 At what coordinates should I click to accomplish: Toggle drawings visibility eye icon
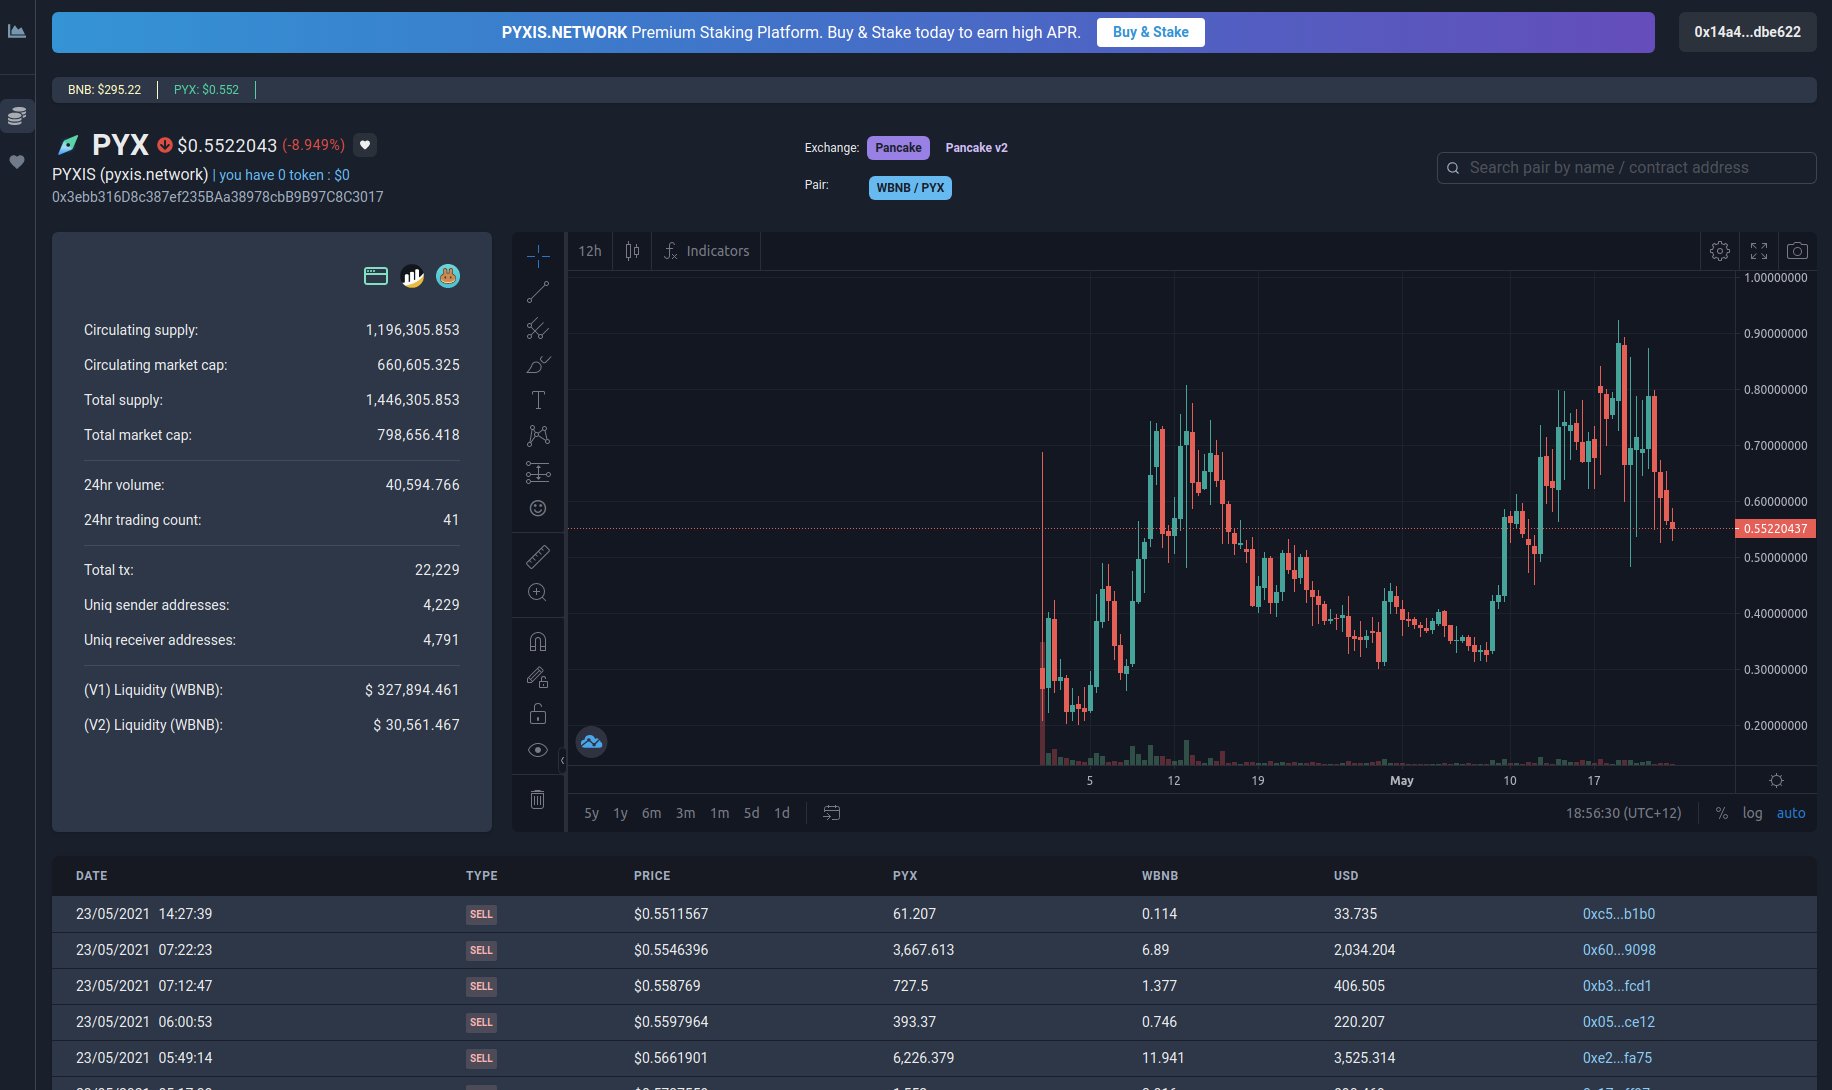pyautogui.click(x=538, y=750)
